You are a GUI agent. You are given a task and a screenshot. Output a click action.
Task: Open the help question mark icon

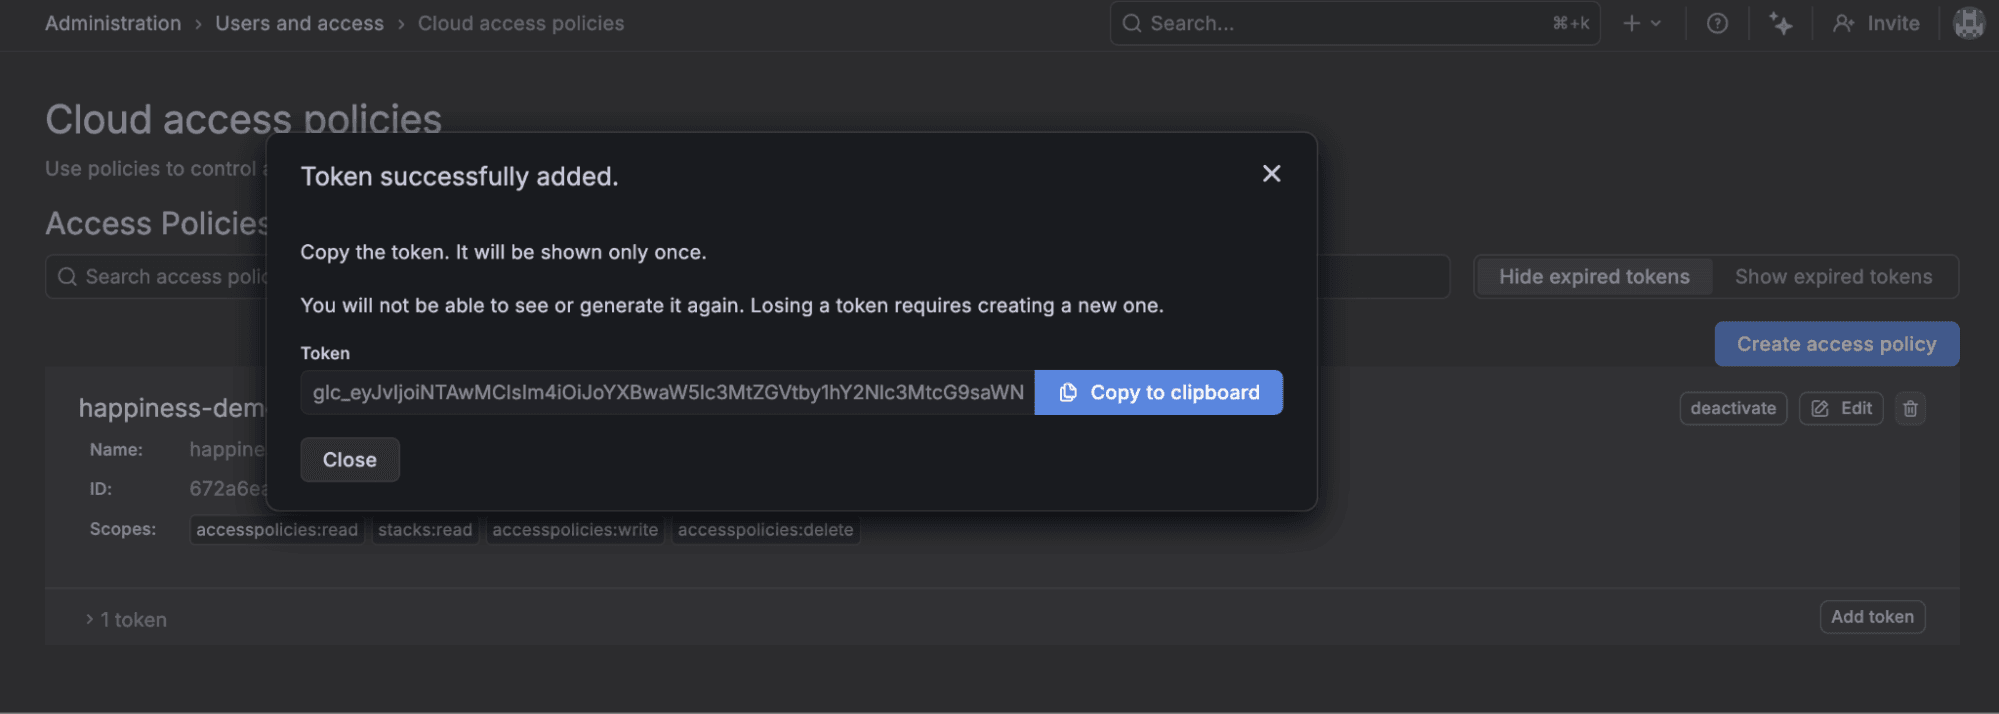(x=1717, y=23)
